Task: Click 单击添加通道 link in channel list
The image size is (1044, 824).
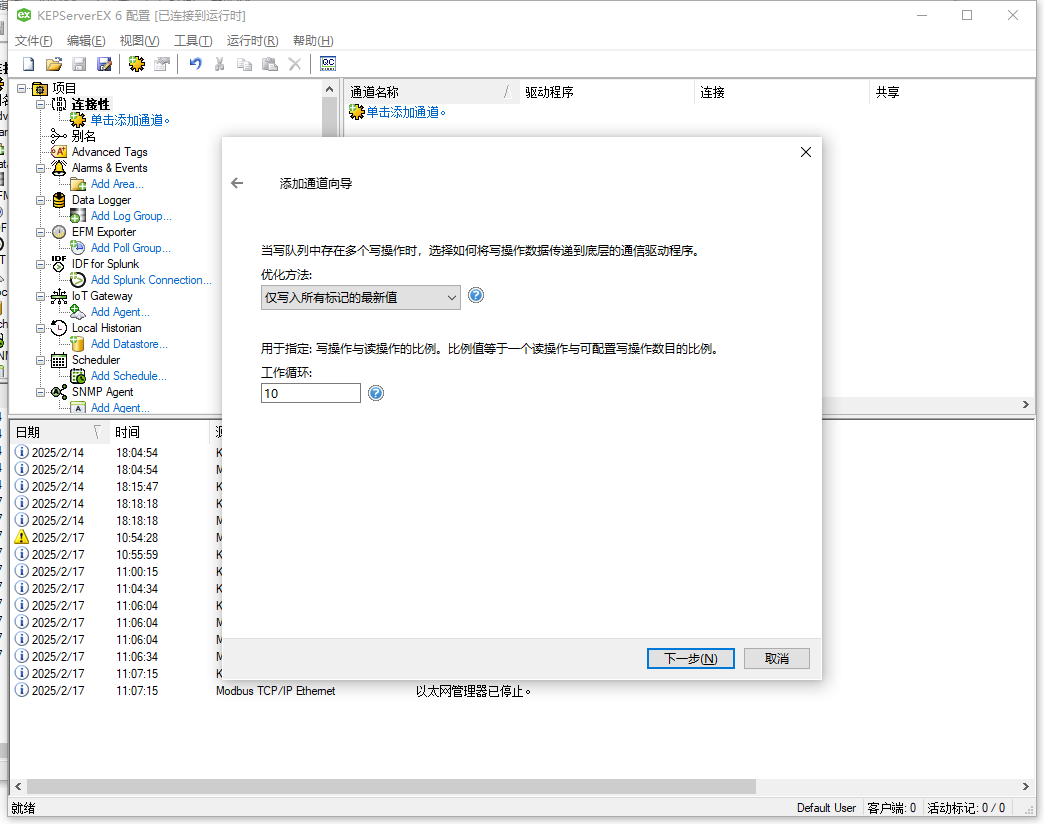Action: 405,112
